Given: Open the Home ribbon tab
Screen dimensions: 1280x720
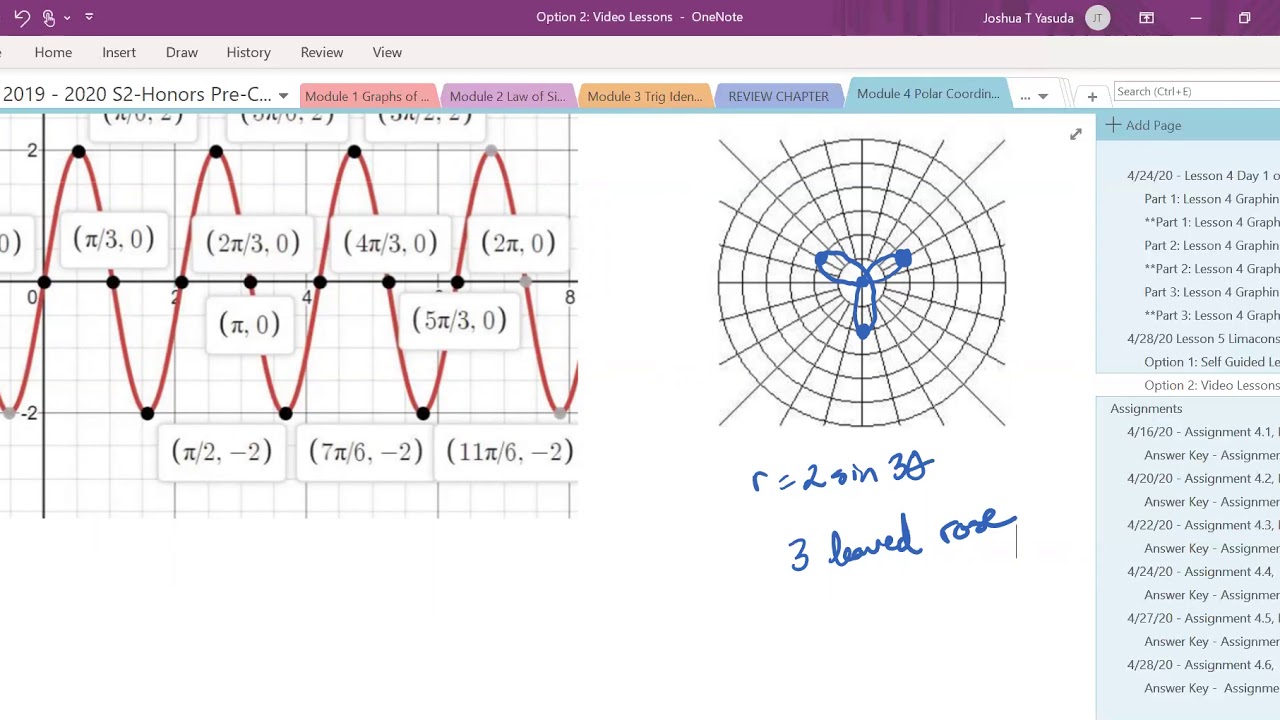Looking at the screenshot, I should (53, 52).
